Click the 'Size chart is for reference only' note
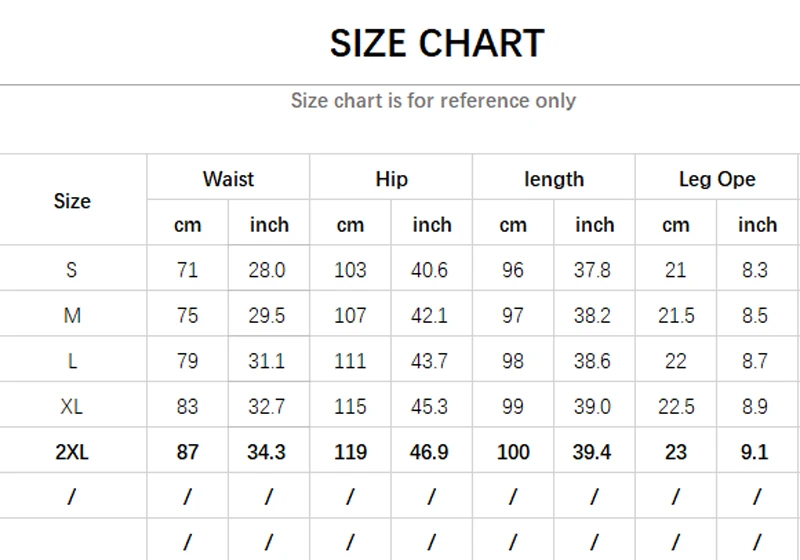This screenshot has width=800, height=560. [x=433, y=100]
